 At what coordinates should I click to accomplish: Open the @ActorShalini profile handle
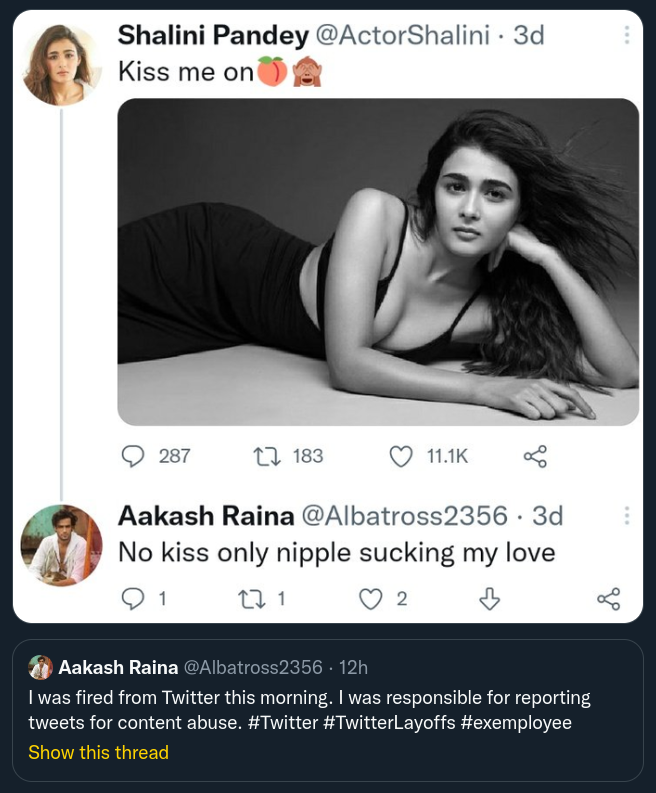tap(403, 36)
